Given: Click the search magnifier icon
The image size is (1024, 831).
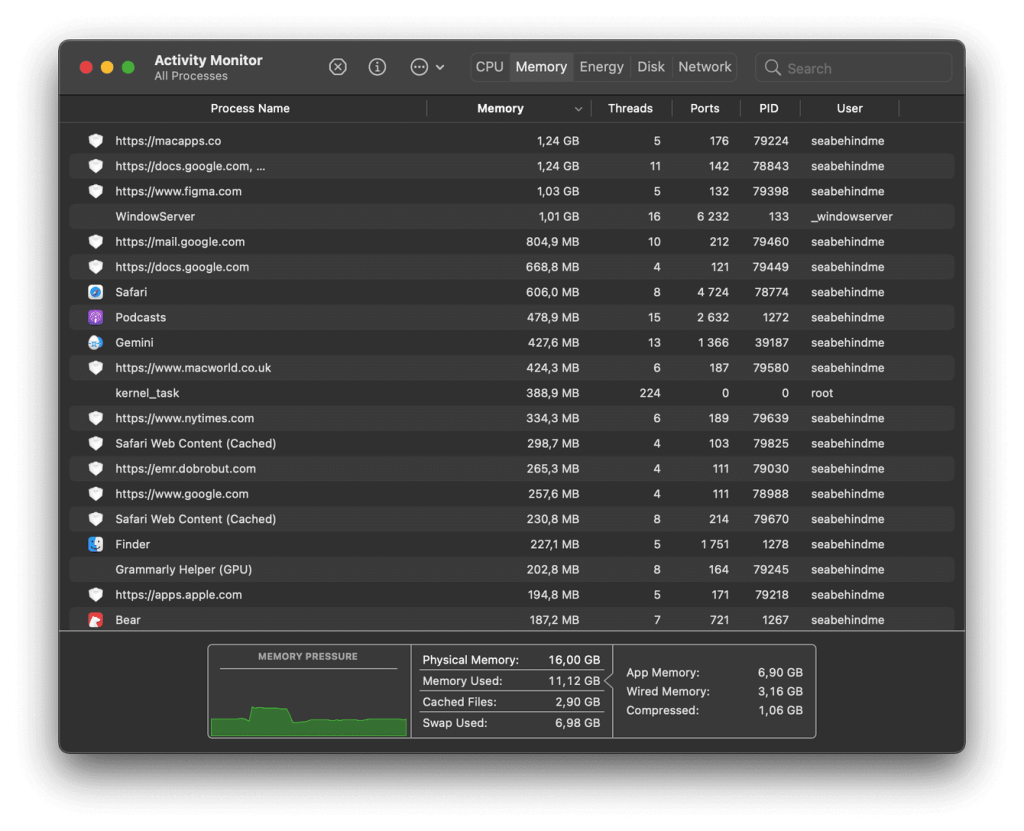Looking at the screenshot, I should [x=773, y=68].
